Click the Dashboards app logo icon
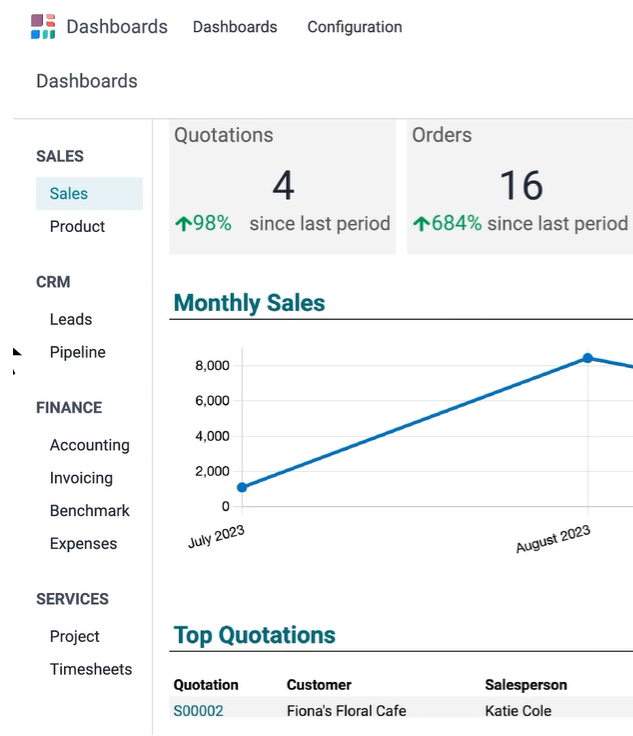This screenshot has height=736, width=633. [43, 27]
